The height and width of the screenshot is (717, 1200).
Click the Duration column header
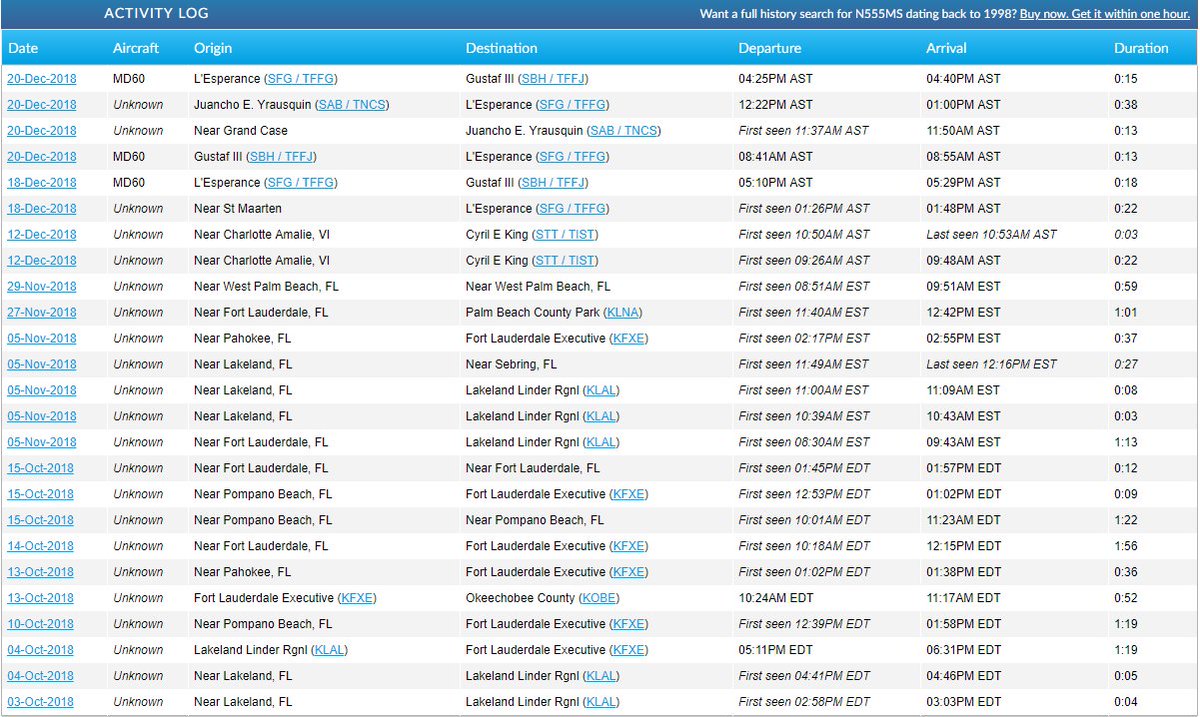point(1141,48)
